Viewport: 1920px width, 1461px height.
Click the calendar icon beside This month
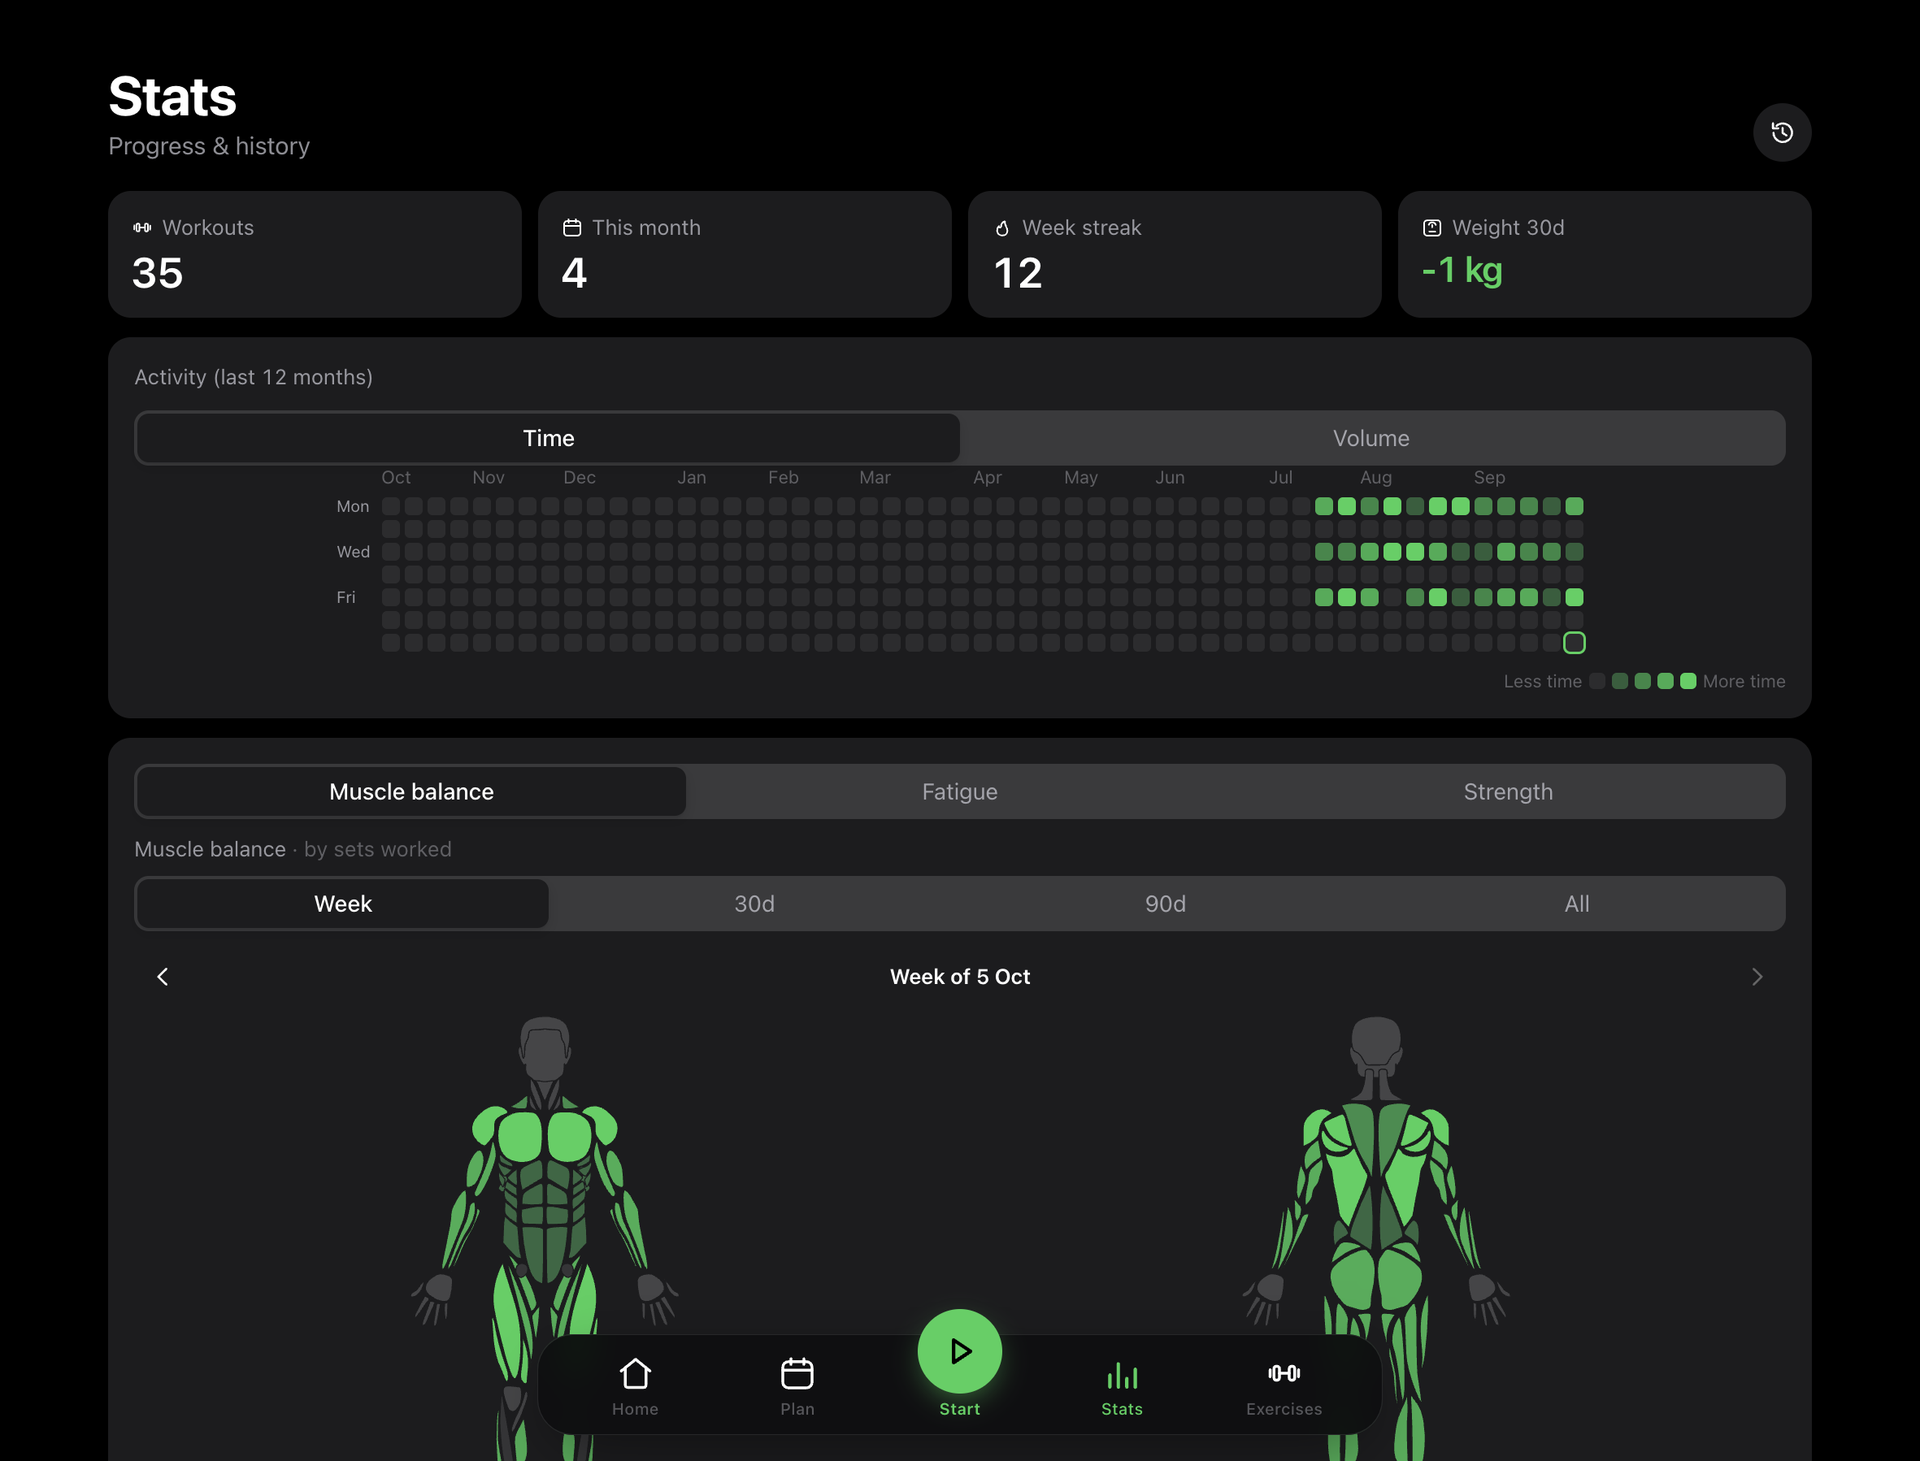(x=572, y=228)
